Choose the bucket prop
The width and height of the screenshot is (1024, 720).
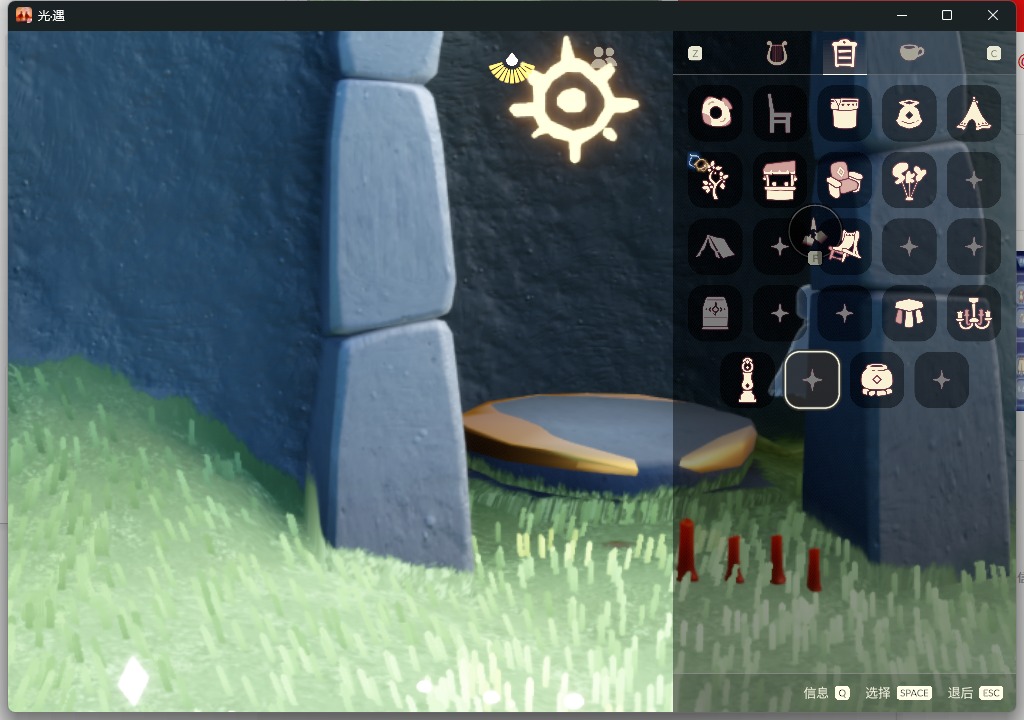coord(844,113)
